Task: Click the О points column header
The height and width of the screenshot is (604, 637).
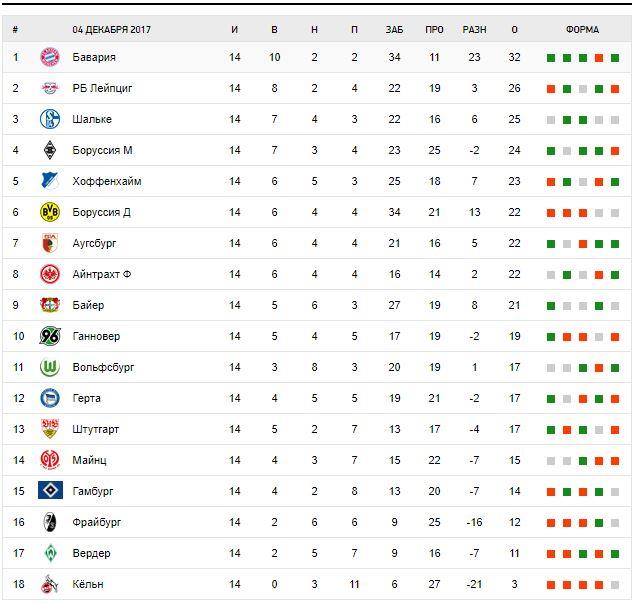Action: tap(514, 29)
